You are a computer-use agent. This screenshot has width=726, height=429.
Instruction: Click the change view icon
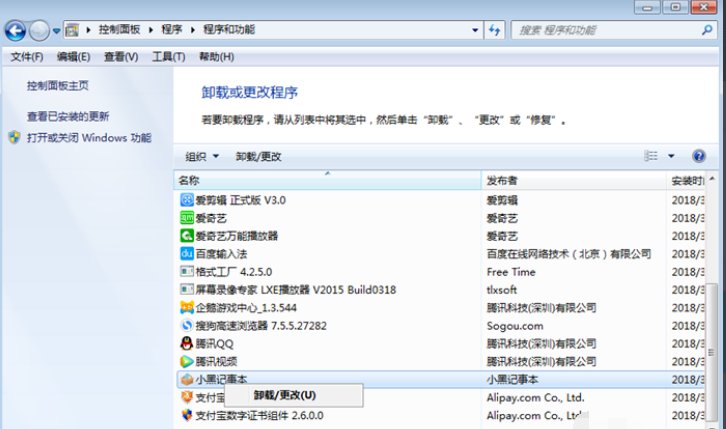pos(651,156)
